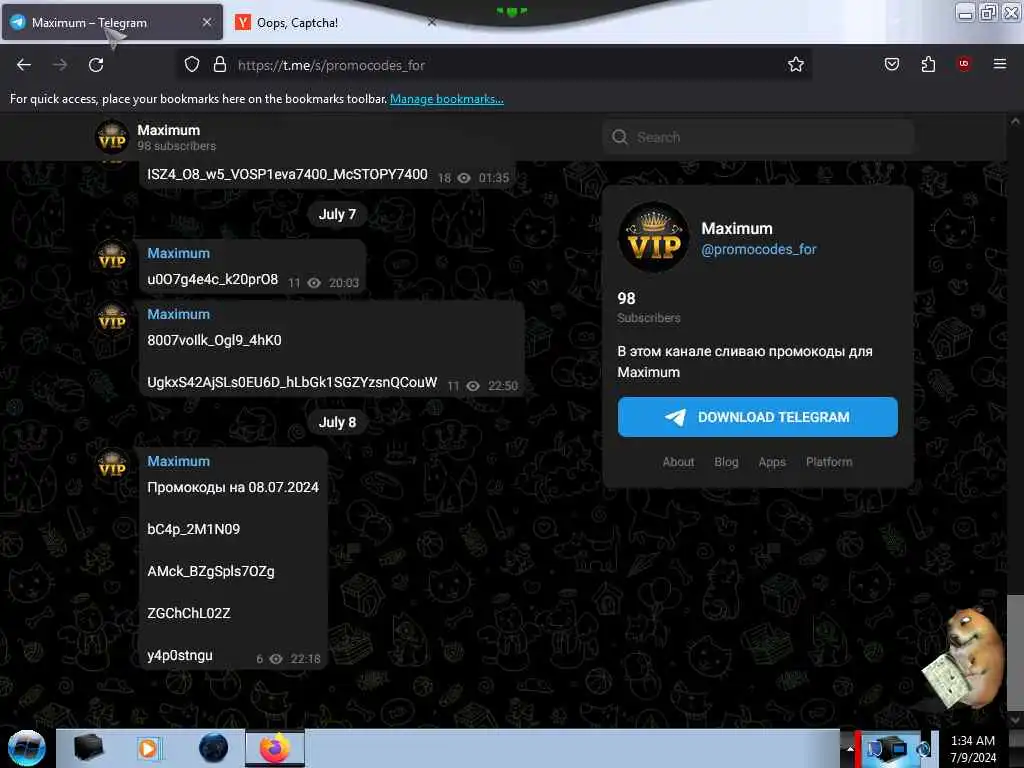Open the tracking protection shield icon
Image resolution: width=1024 pixels, height=768 pixels.
[191, 65]
